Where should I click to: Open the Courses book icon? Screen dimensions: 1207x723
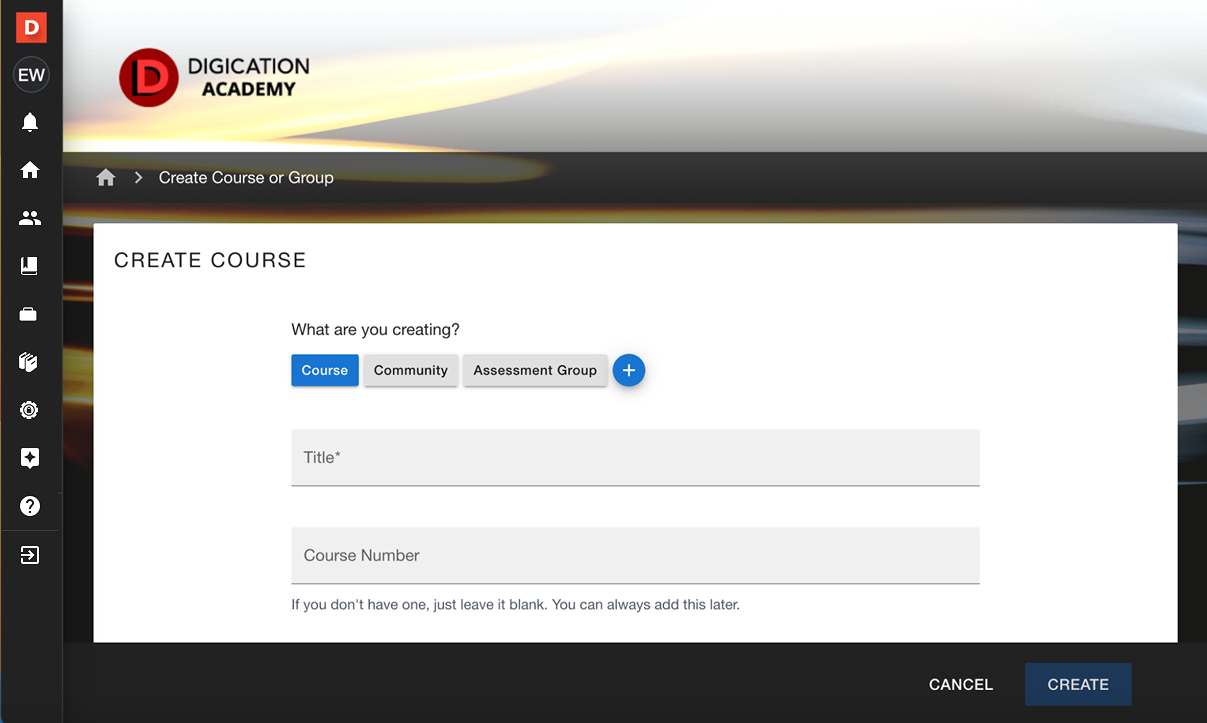coord(30,266)
